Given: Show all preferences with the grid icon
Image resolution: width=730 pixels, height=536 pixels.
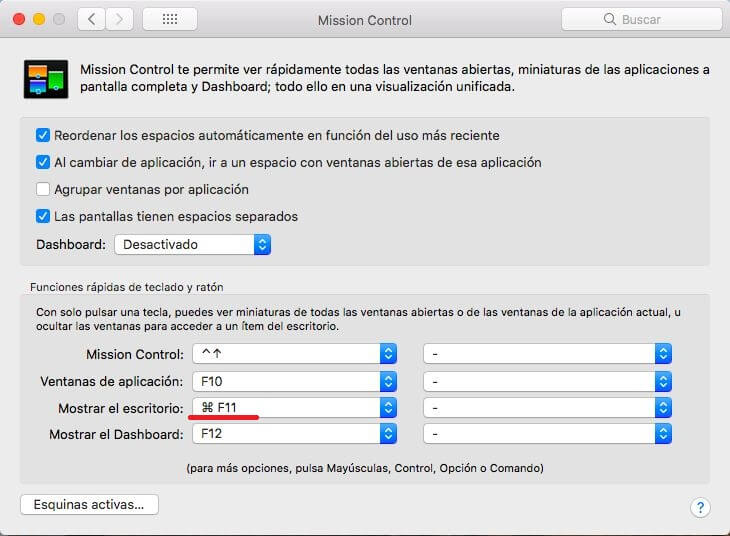Looking at the screenshot, I should [x=170, y=19].
